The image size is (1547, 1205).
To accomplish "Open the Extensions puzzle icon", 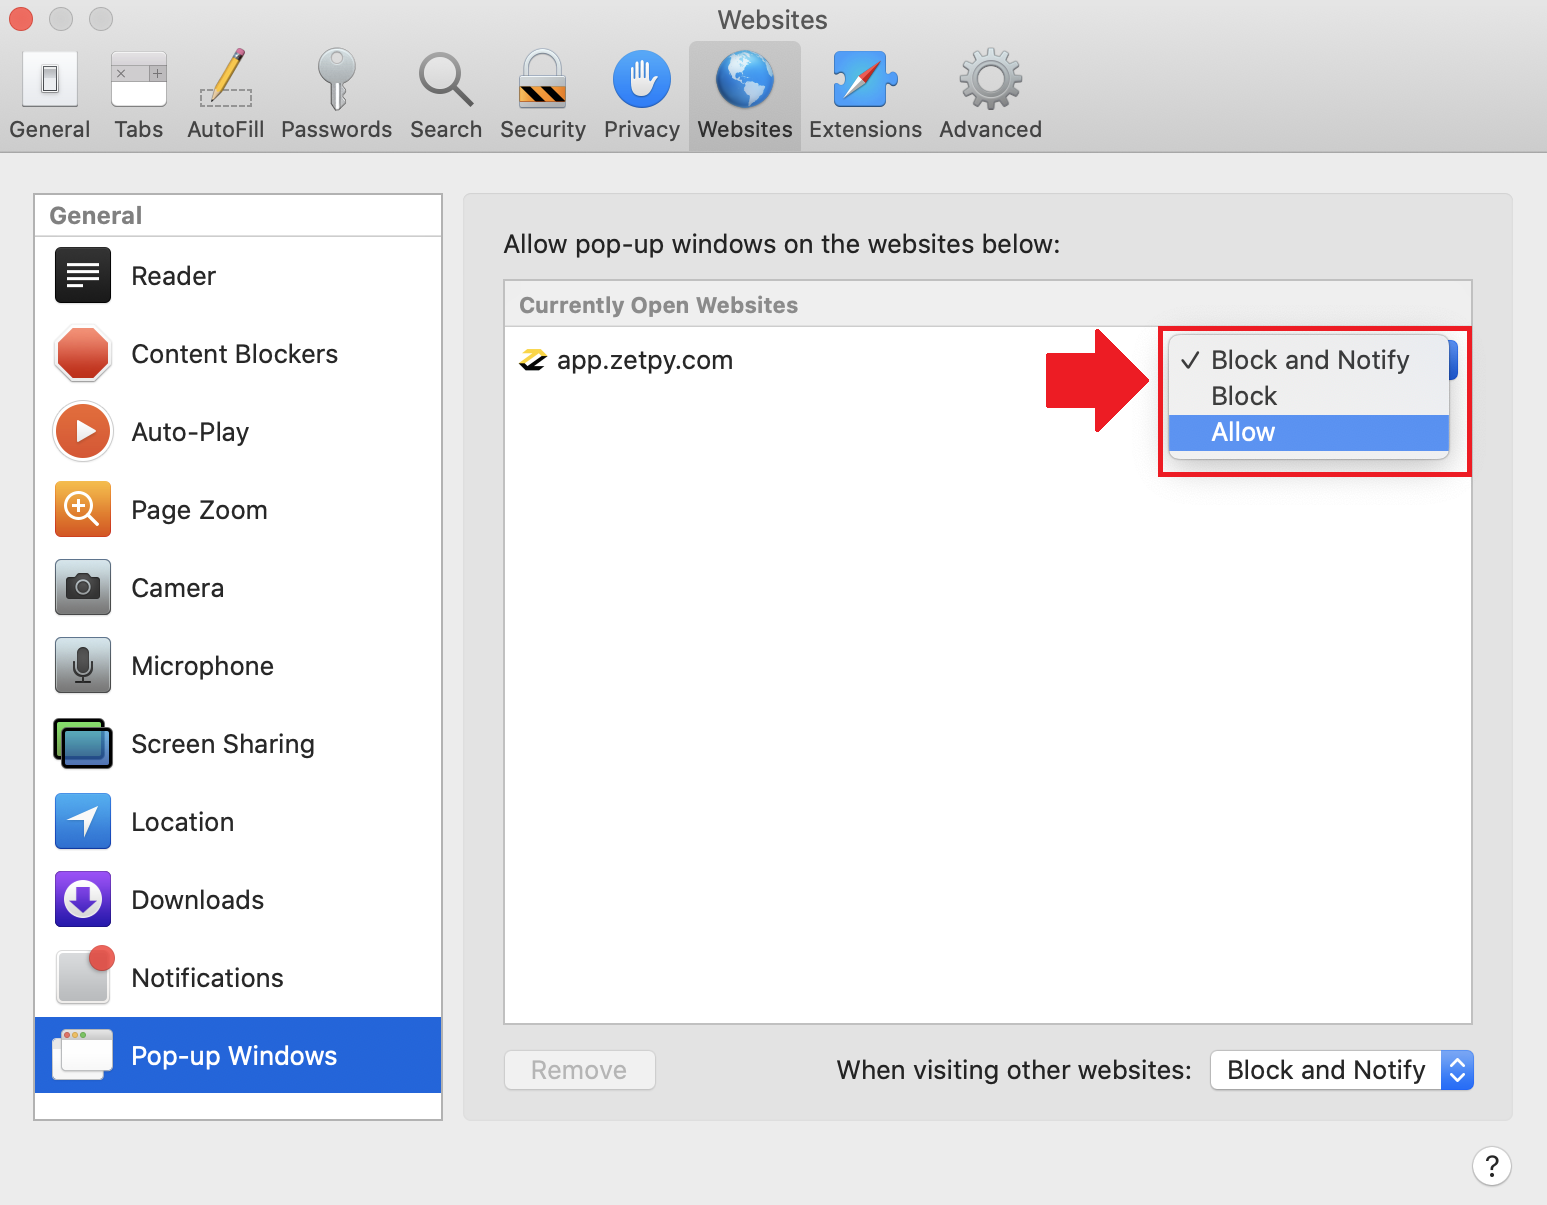I will tap(866, 80).
